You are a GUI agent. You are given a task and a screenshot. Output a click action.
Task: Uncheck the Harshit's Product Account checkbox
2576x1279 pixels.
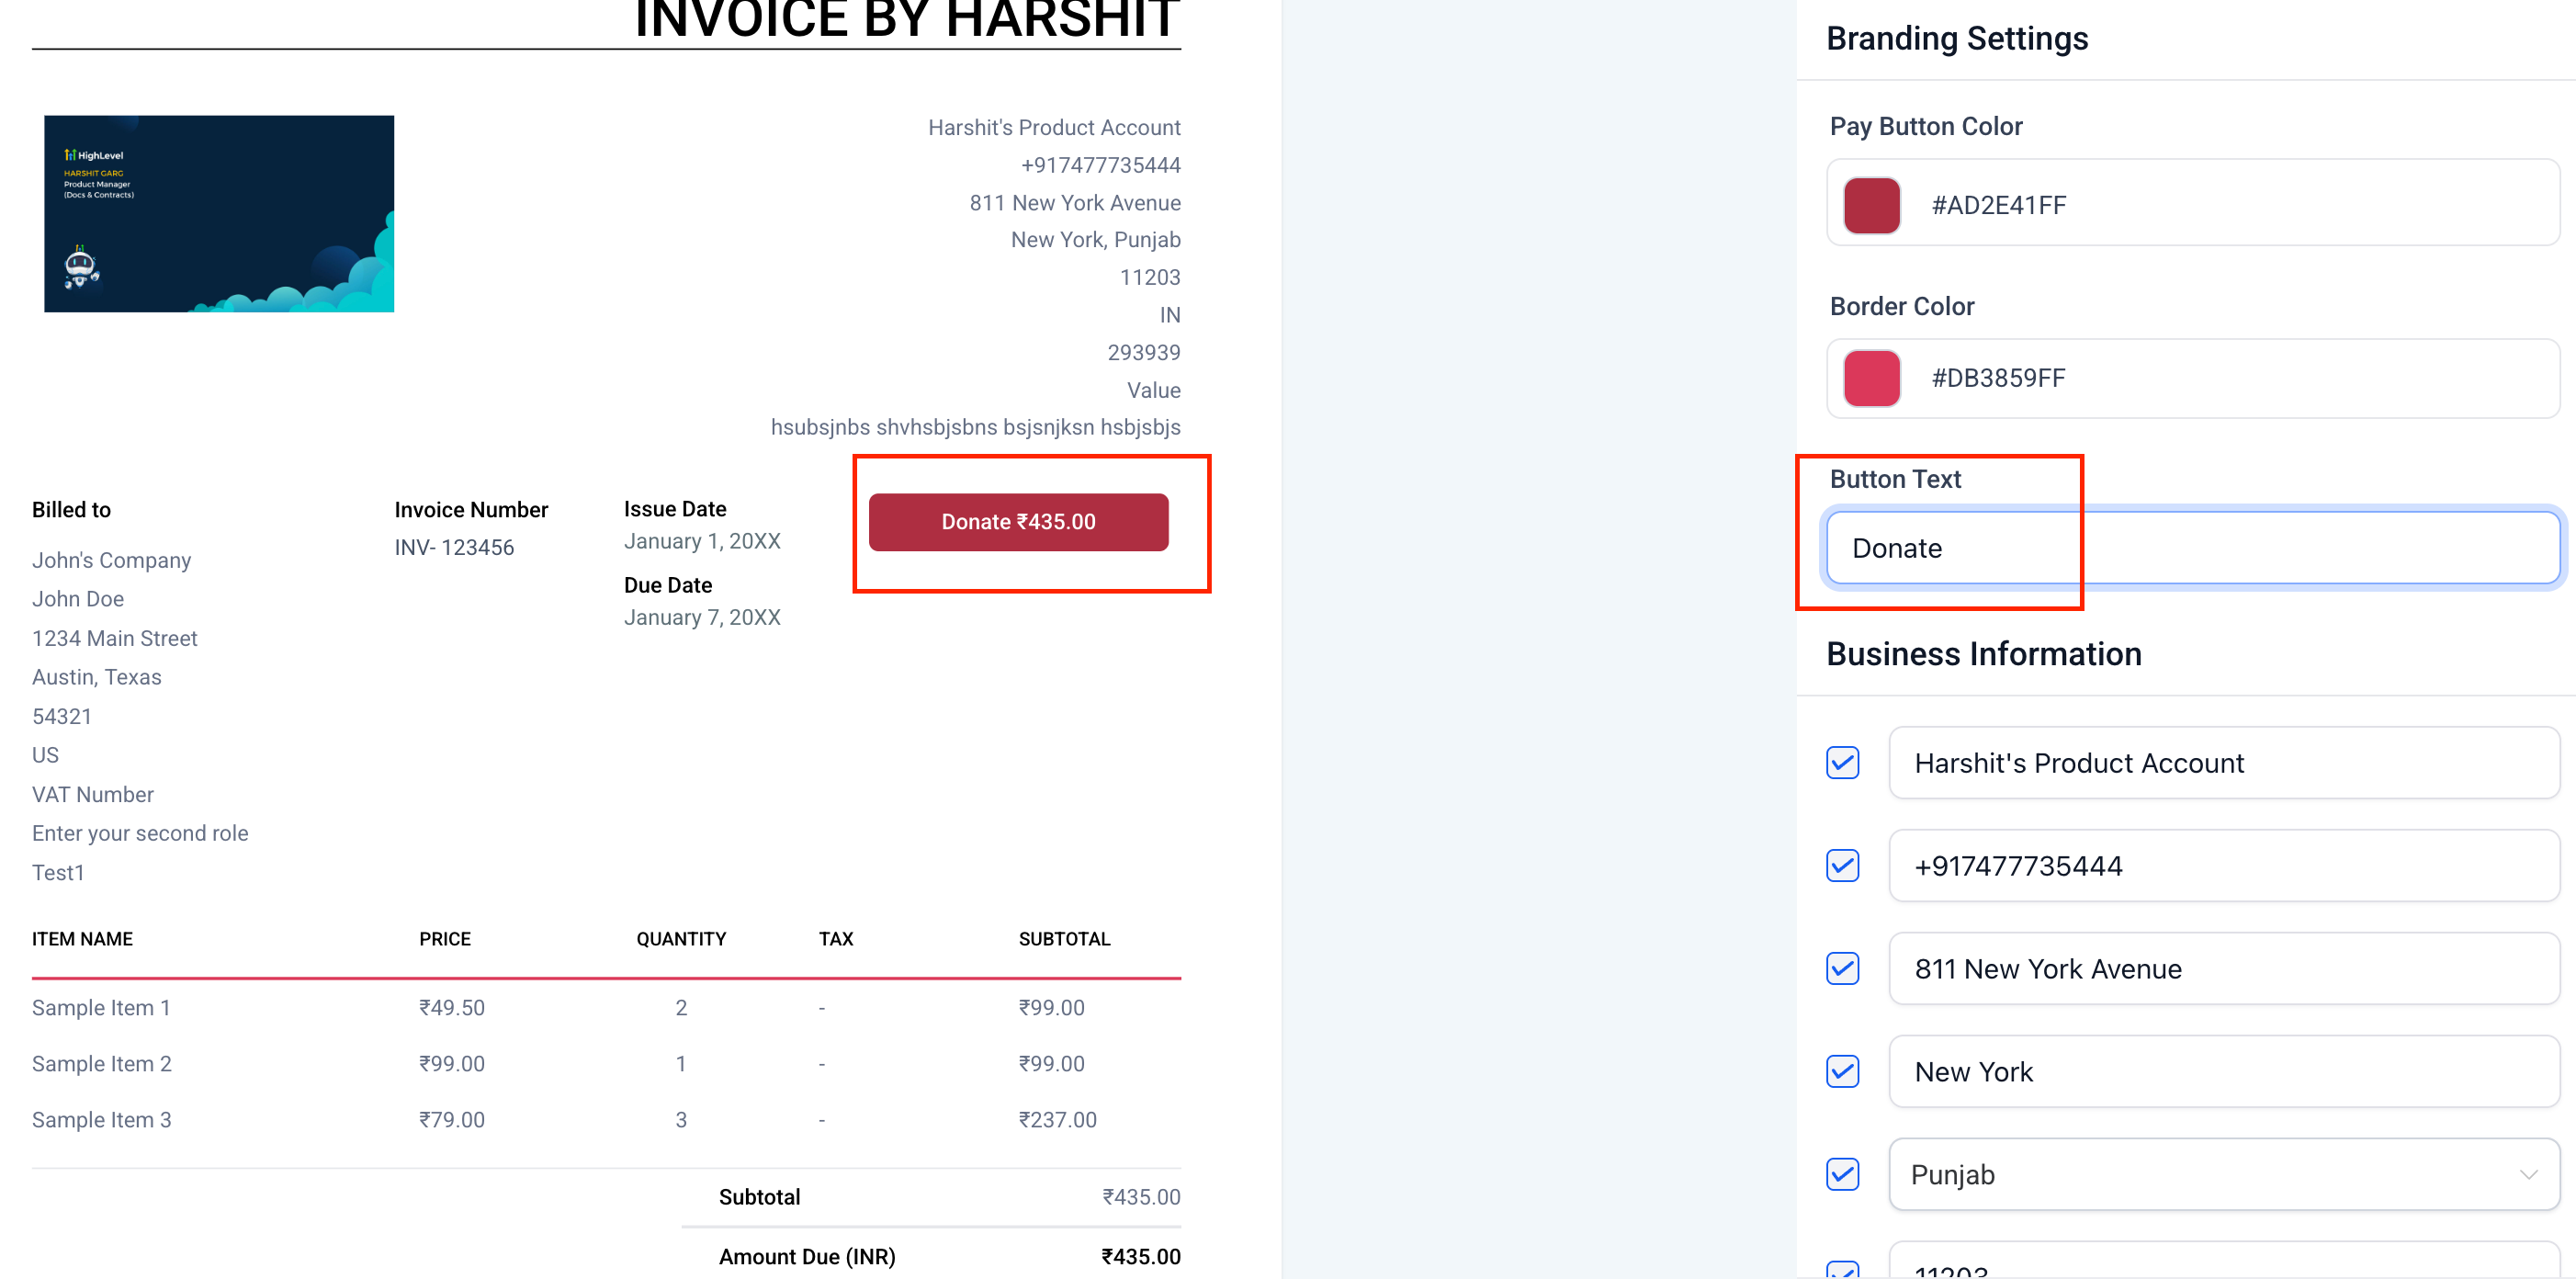pyautogui.click(x=1842, y=763)
